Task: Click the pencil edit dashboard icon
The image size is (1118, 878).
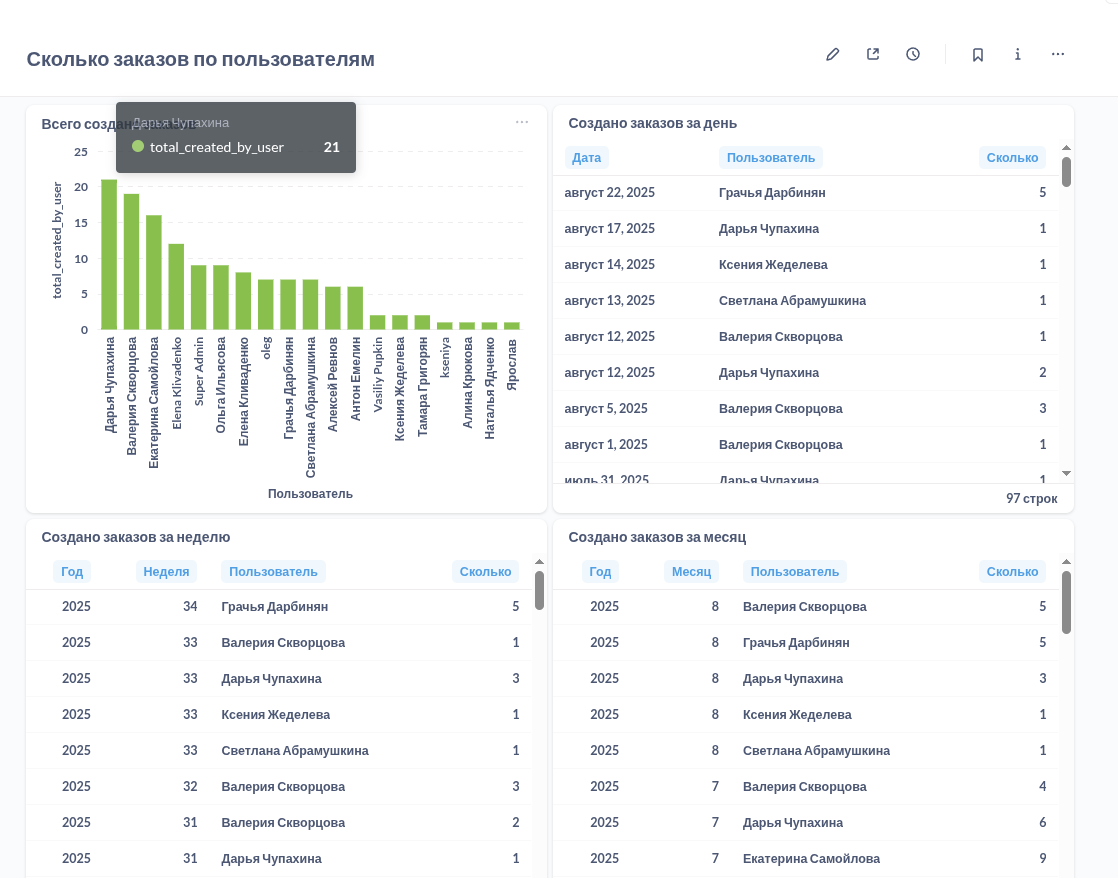Action: (833, 54)
